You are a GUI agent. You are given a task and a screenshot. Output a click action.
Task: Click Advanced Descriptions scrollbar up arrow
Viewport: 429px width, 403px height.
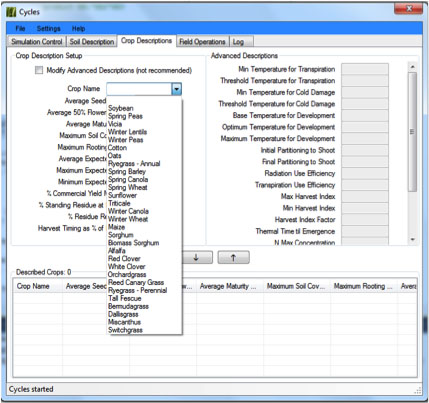(413, 67)
